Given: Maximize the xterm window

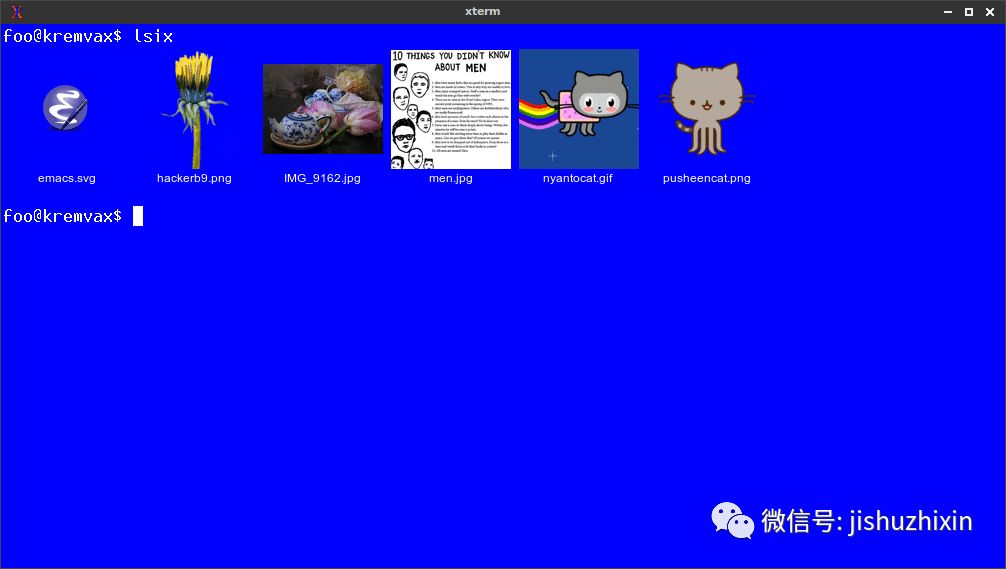Looking at the screenshot, I should 969,12.
